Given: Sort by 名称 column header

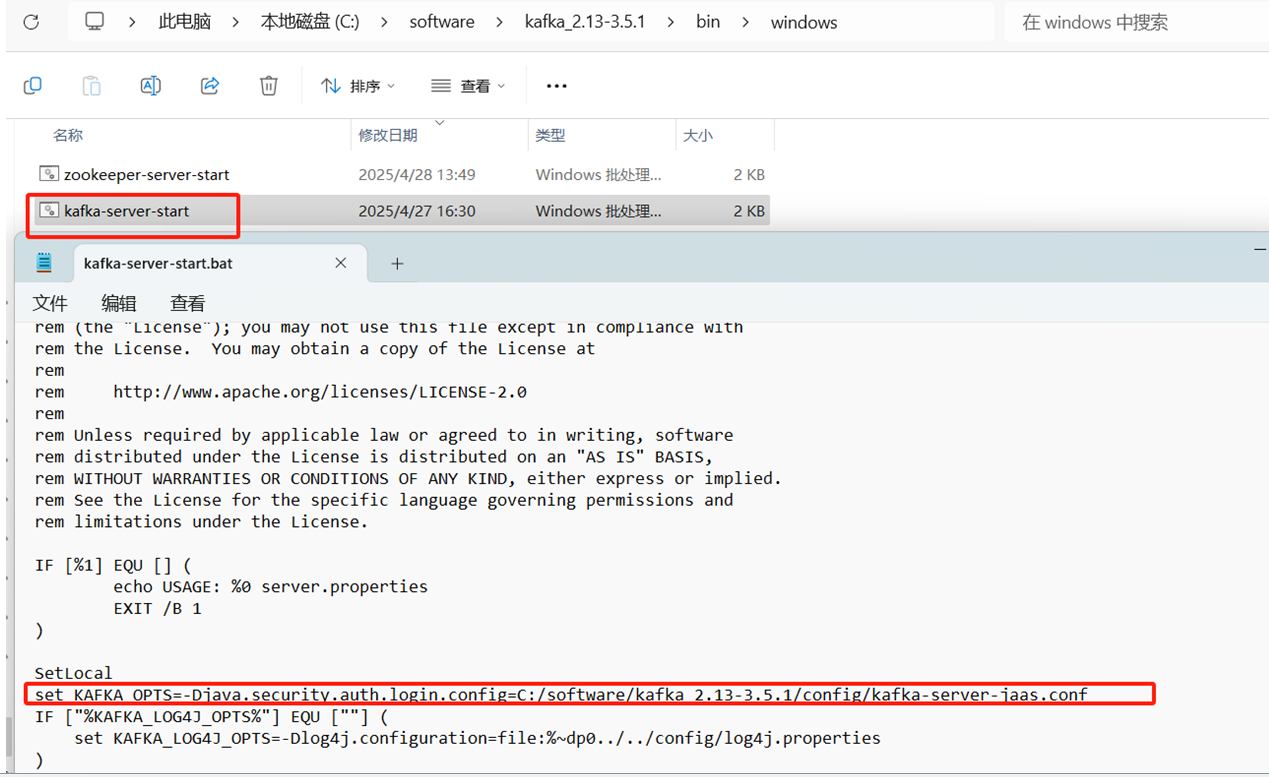Looking at the screenshot, I should coord(68,135).
